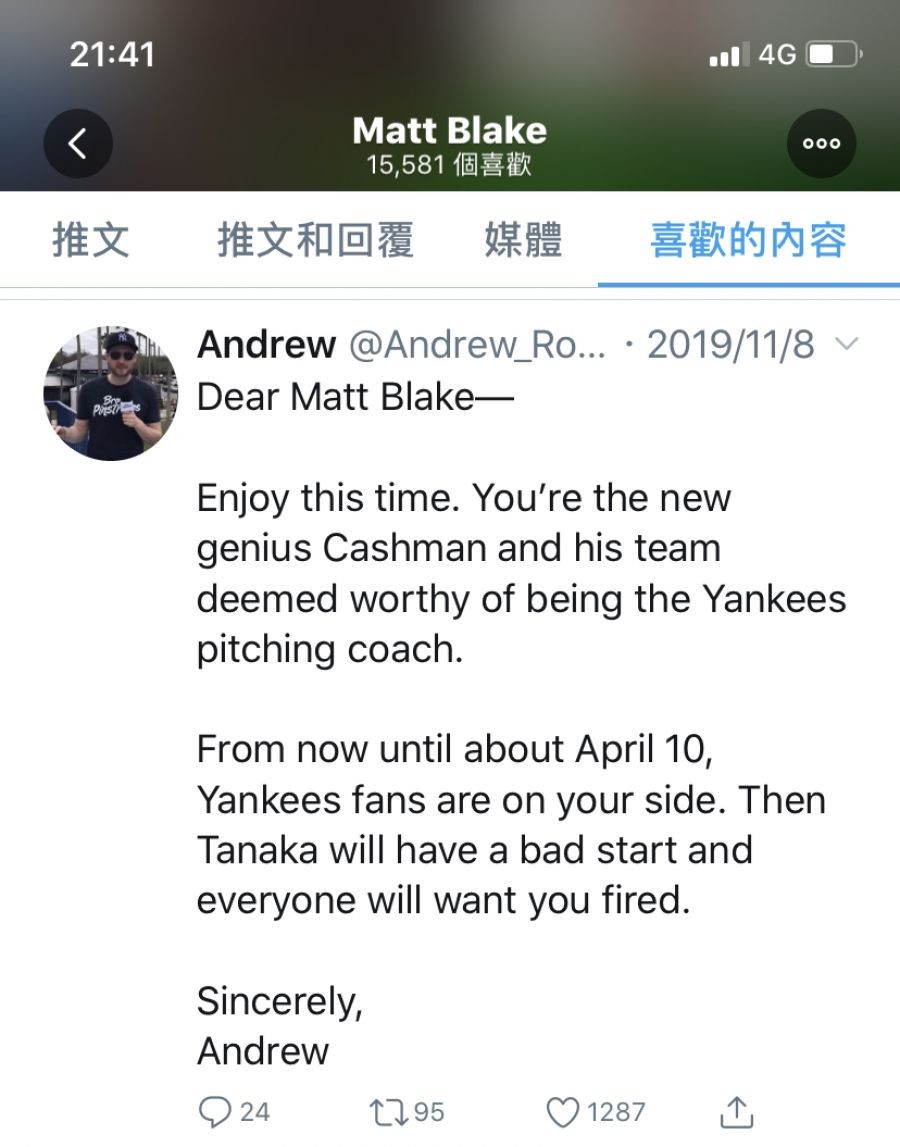Switch to the 推文 tab
This screenshot has height=1147, width=900.
(x=91, y=241)
